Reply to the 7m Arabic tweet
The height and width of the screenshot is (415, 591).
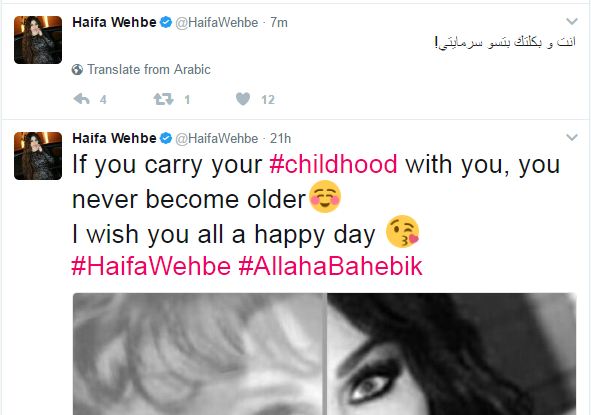pyautogui.click(x=81, y=99)
